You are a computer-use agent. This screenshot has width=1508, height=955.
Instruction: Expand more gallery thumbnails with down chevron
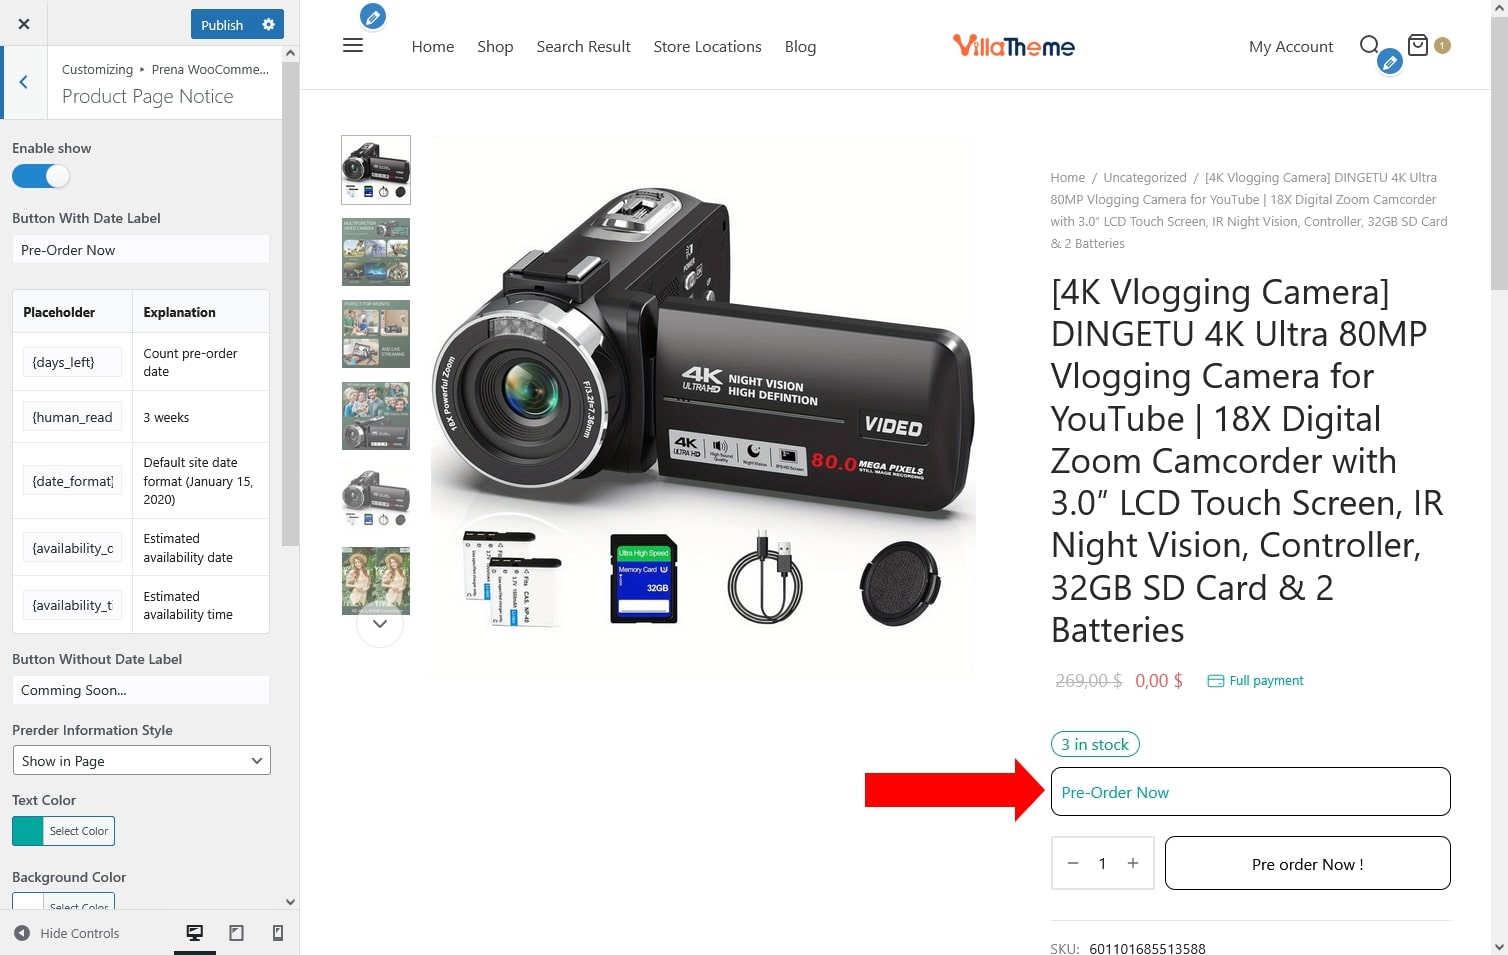(379, 624)
